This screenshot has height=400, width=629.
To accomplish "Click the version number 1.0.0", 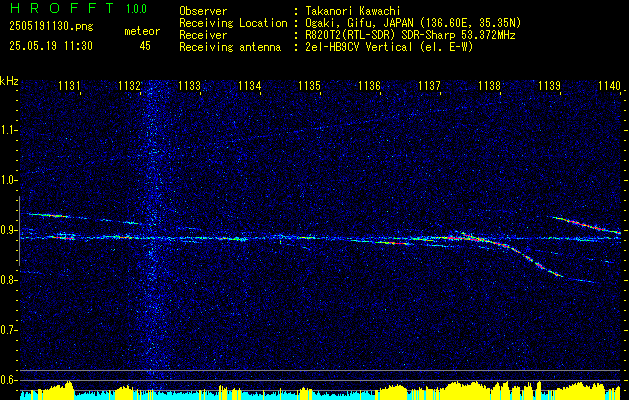I will pyautogui.click(x=136, y=9).
